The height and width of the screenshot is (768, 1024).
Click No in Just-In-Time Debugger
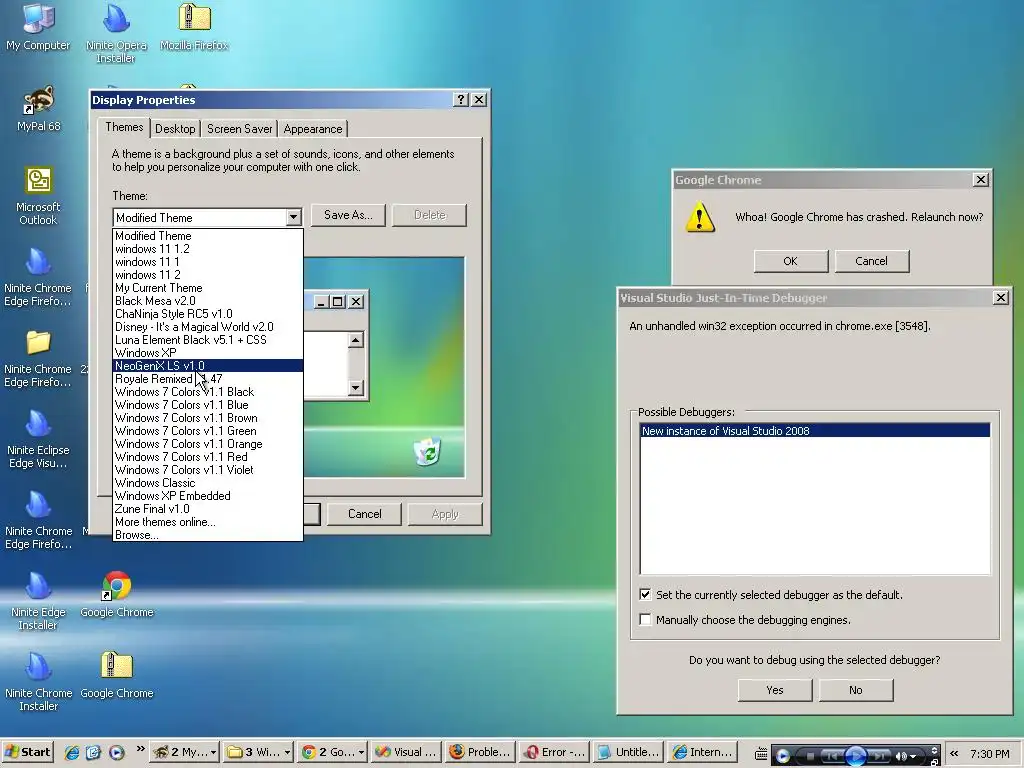pyautogui.click(x=856, y=690)
